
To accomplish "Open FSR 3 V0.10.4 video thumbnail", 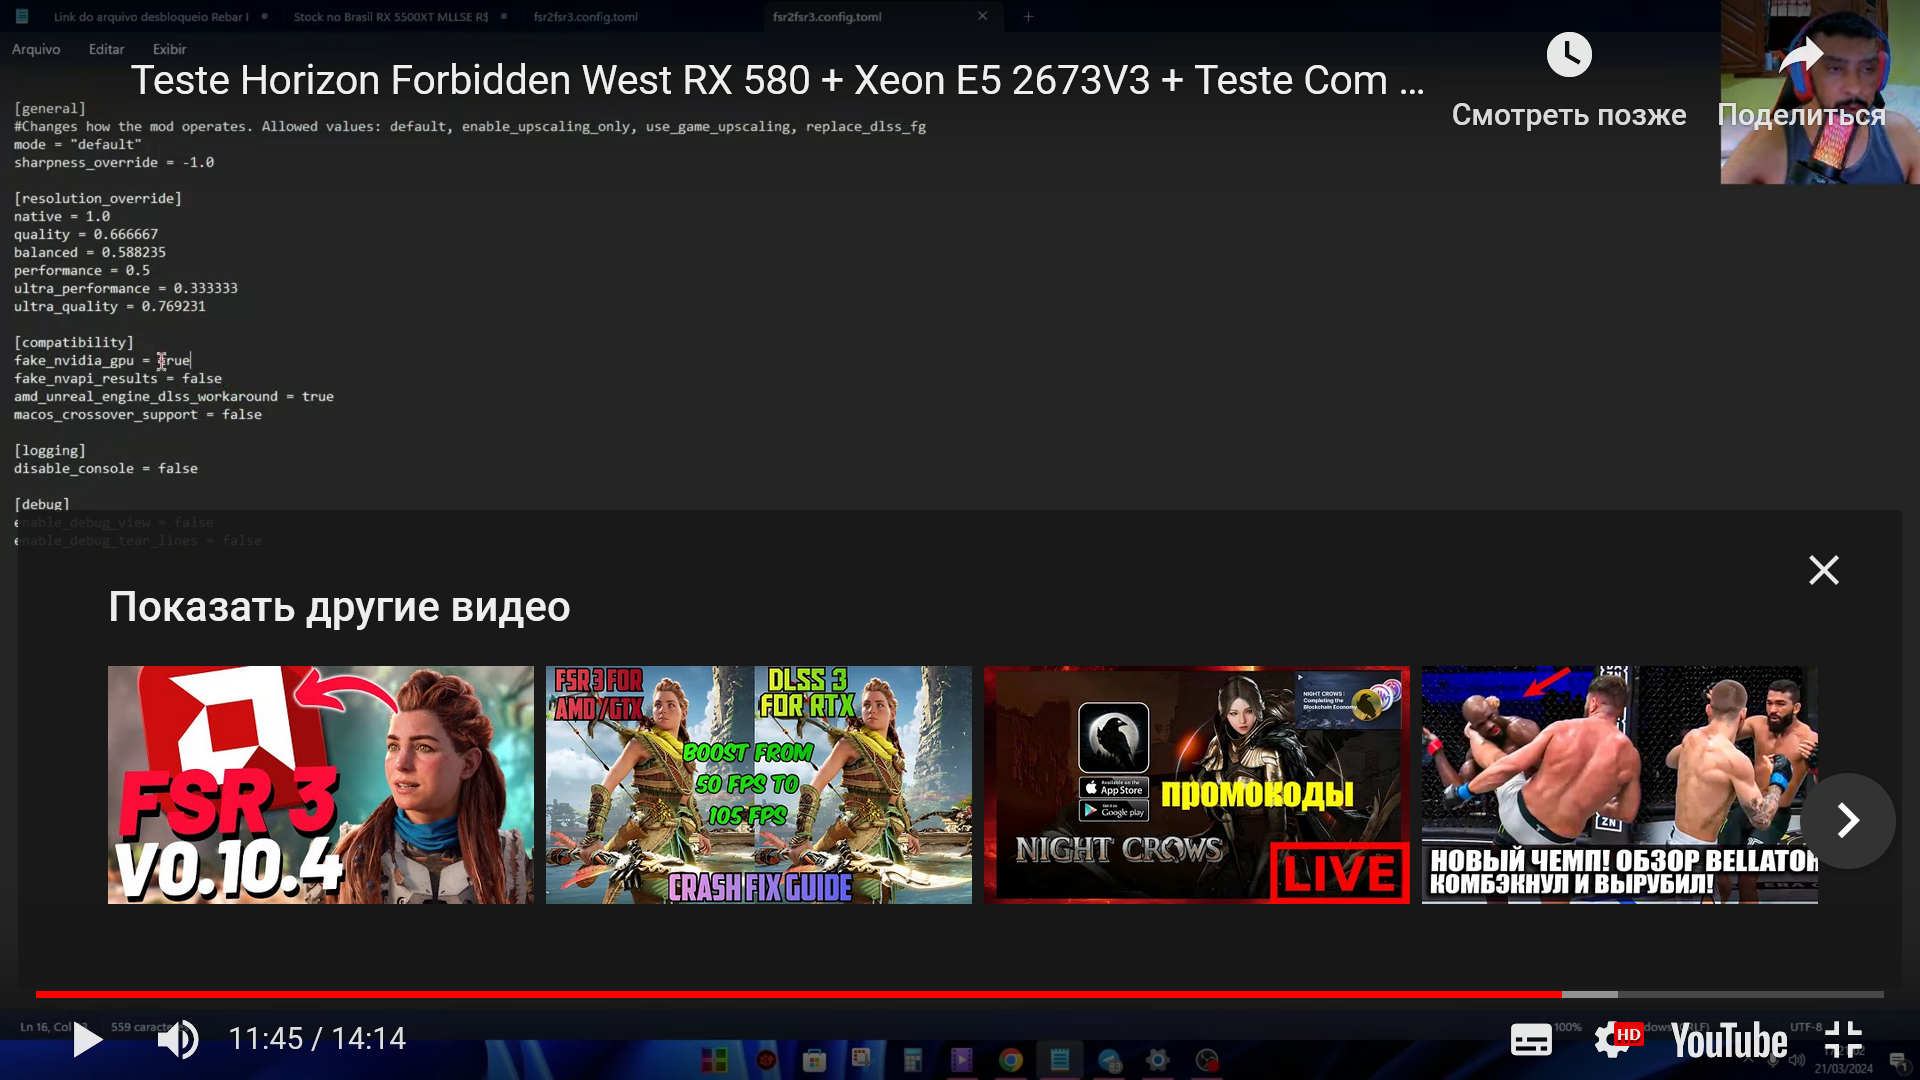I will click(320, 785).
